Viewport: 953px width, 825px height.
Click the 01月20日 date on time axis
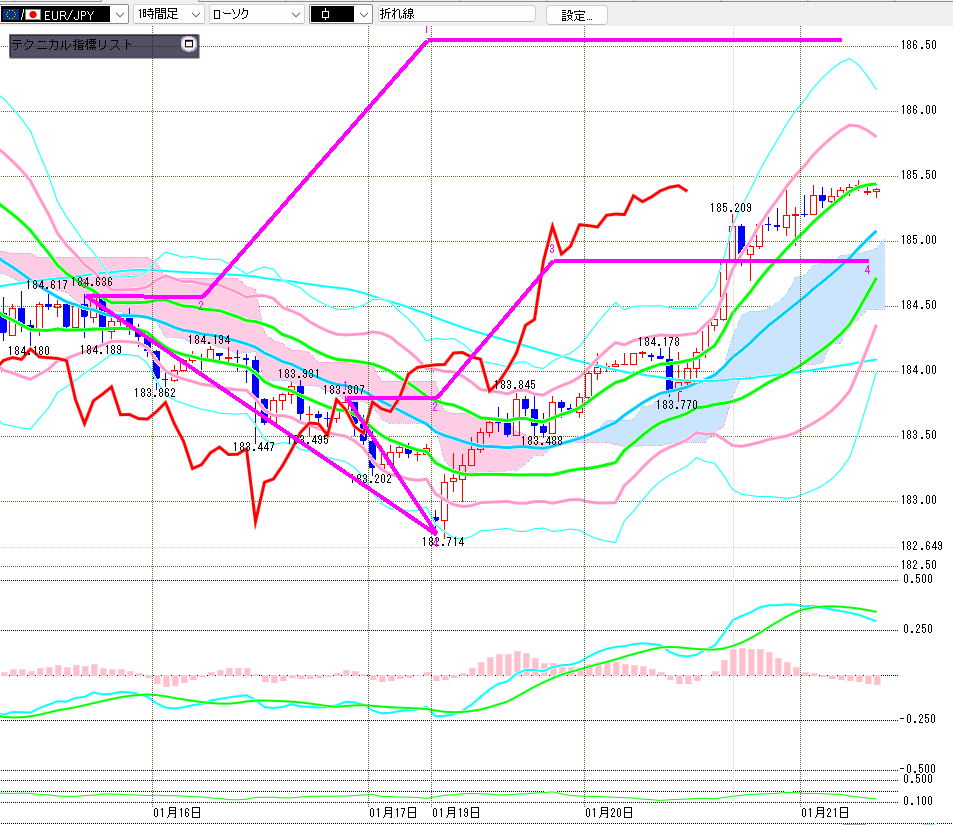(610, 814)
